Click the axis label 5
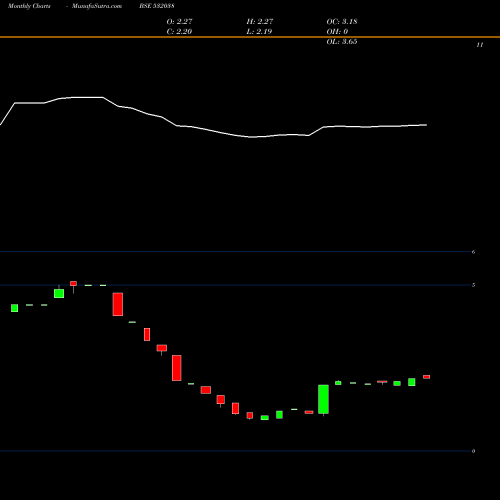The width and height of the screenshot is (500, 500). pos(473,285)
